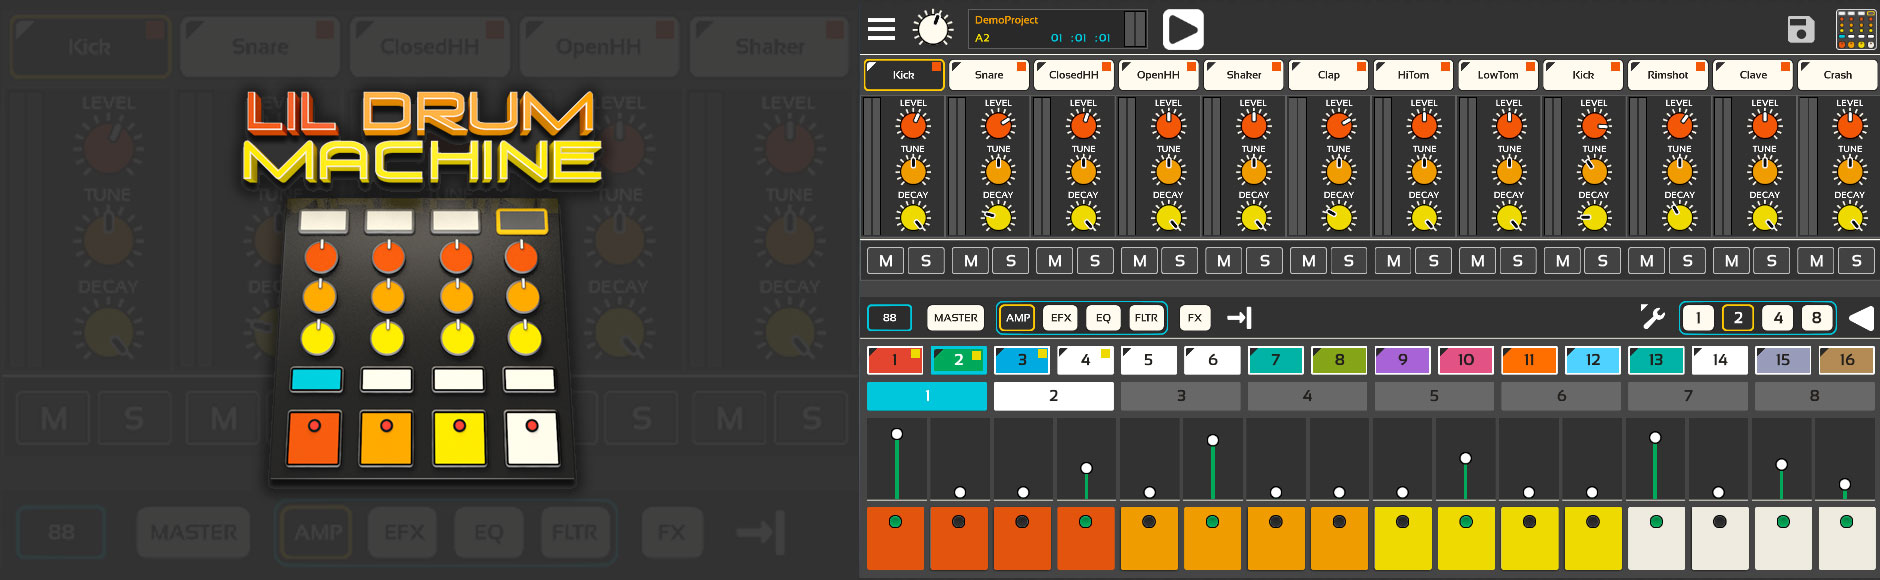Click the Clap TUNE knob
The width and height of the screenshot is (1880, 580).
coord(1338,171)
